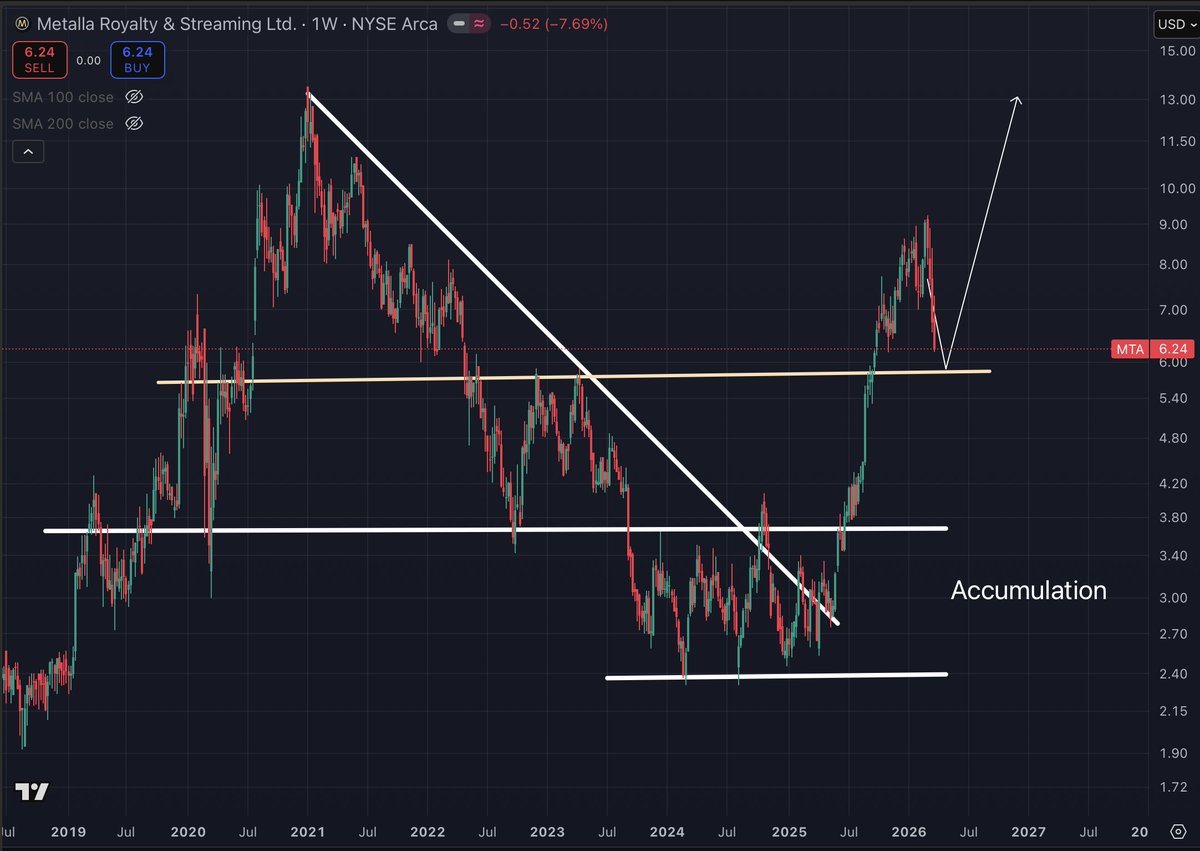The image size is (1200, 851).
Task: Click the TradingView logo in the bottom-left corner
Action: [x=32, y=791]
